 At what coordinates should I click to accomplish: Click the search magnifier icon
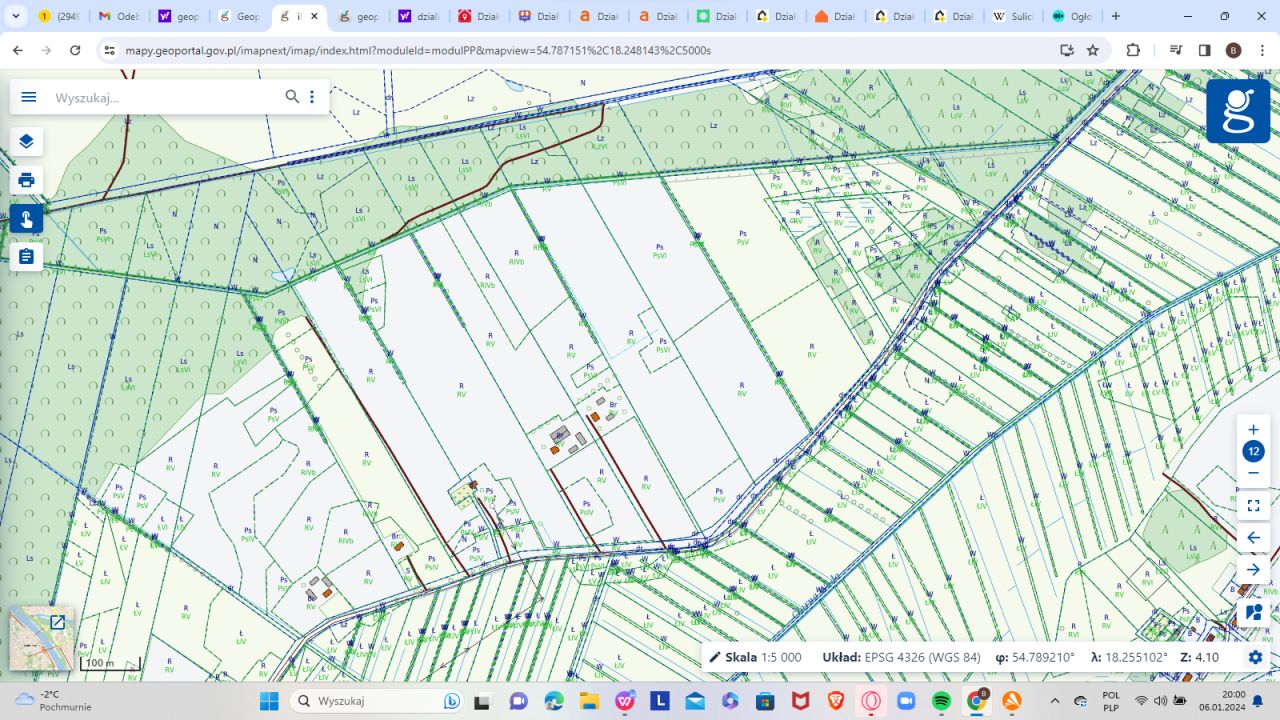pyautogui.click(x=292, y=97)
